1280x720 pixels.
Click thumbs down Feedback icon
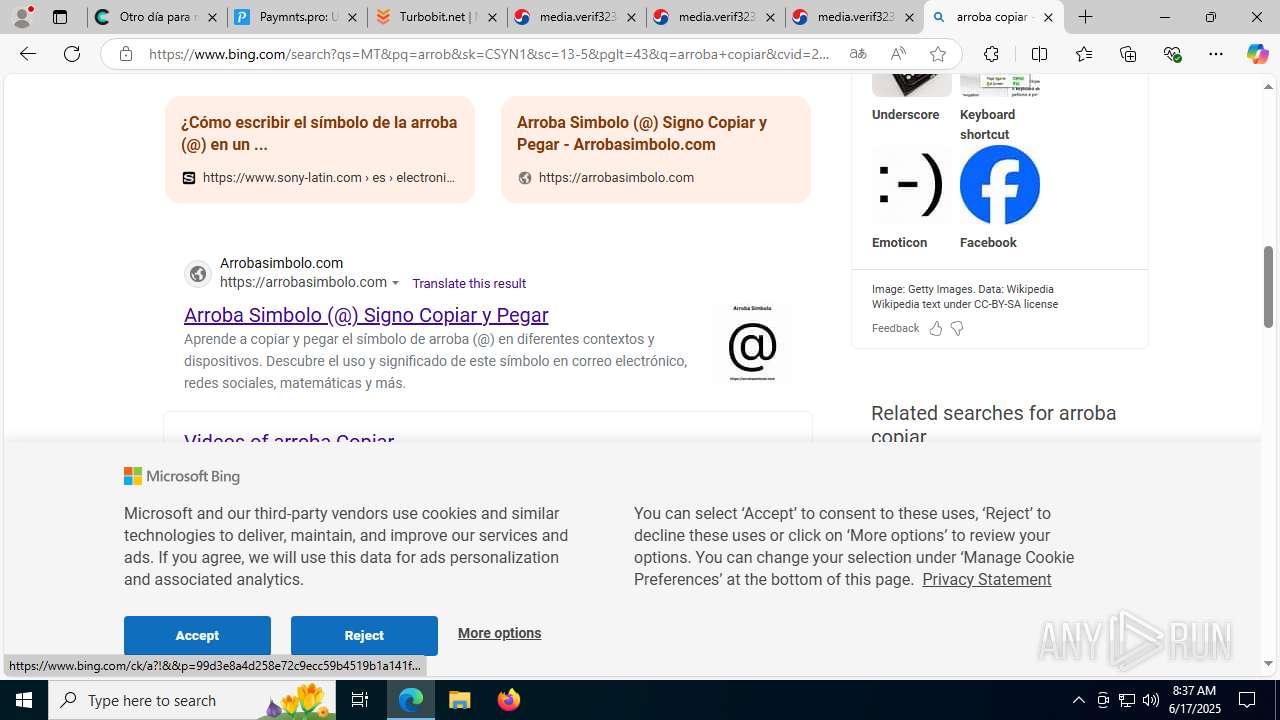tap(957, 328)
